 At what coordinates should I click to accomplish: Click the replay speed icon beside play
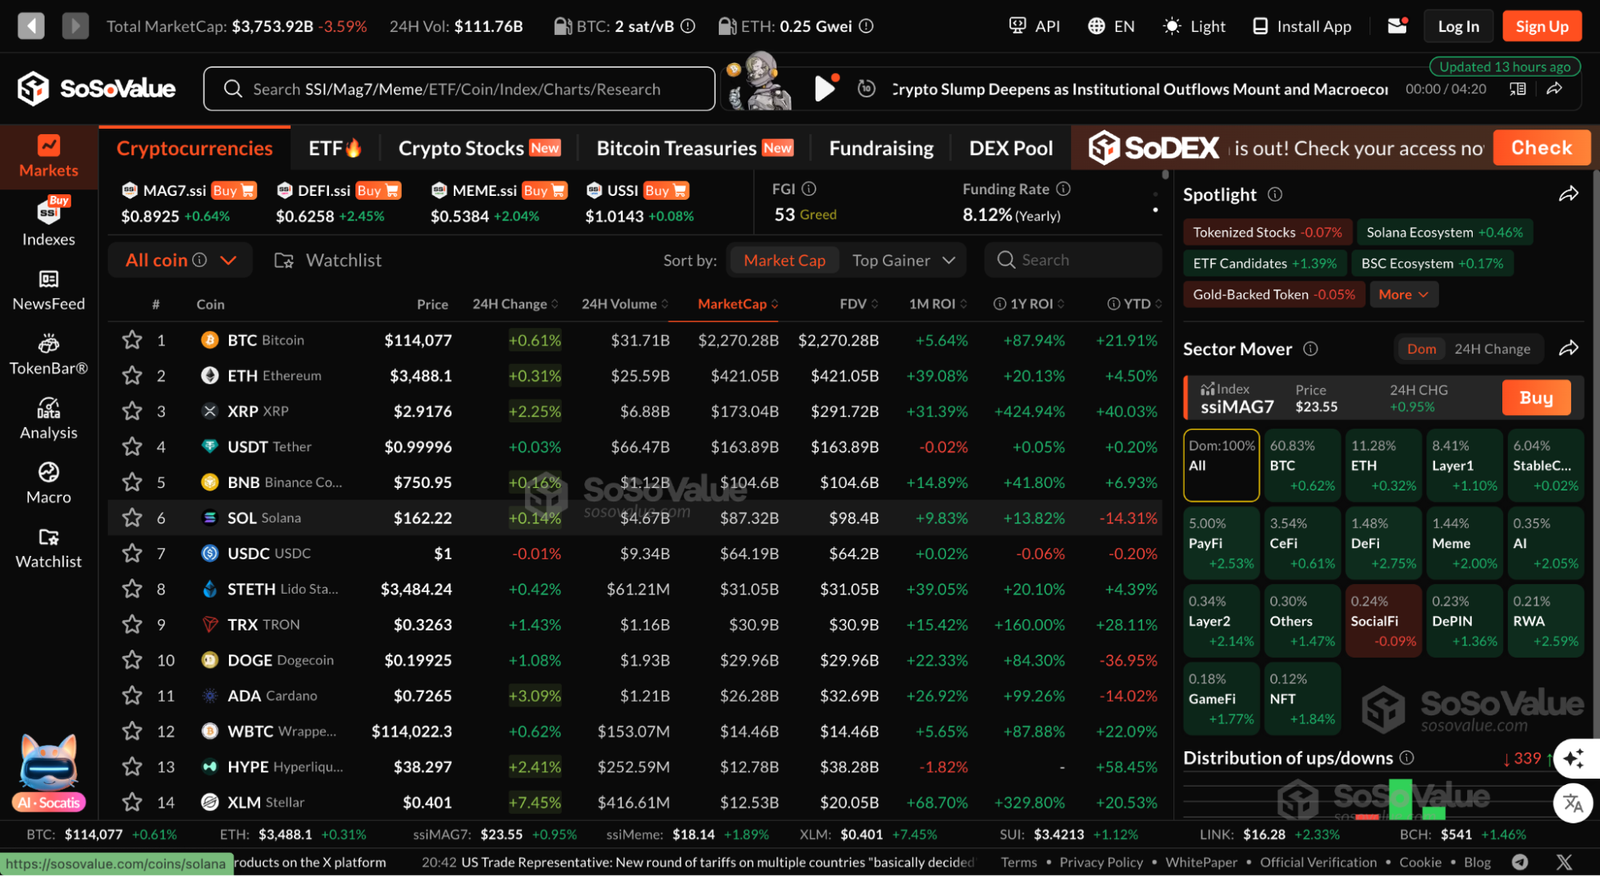pos(867,89)
